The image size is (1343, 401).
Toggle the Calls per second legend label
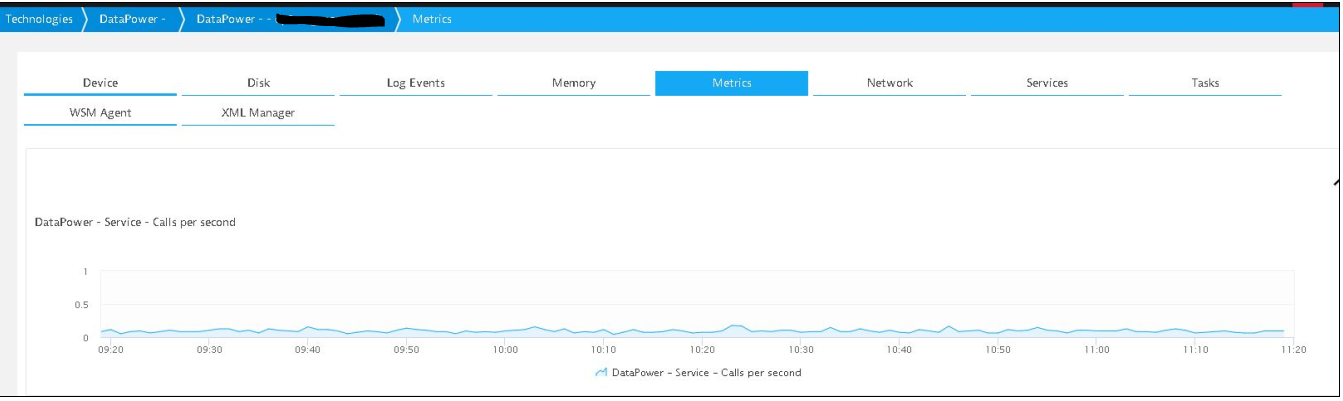pos(706,372)
